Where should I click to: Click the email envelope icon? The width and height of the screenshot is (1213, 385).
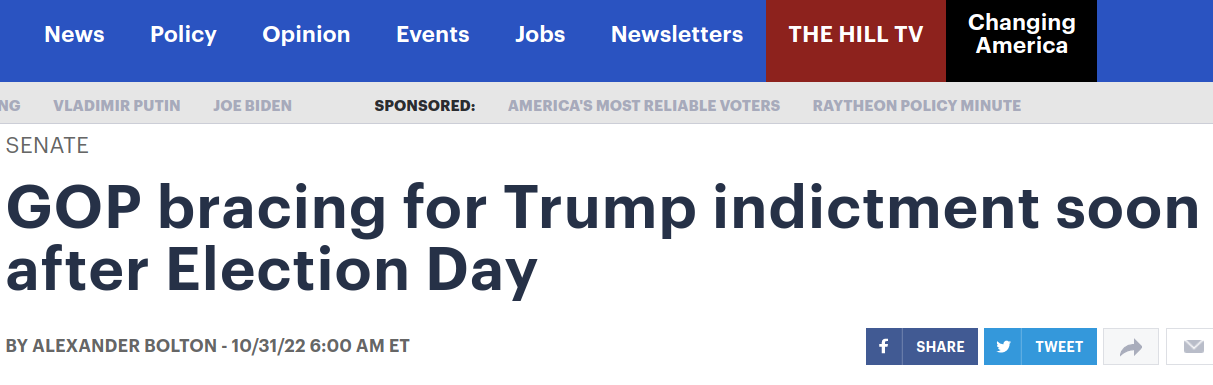click(x=1192, y=347)
